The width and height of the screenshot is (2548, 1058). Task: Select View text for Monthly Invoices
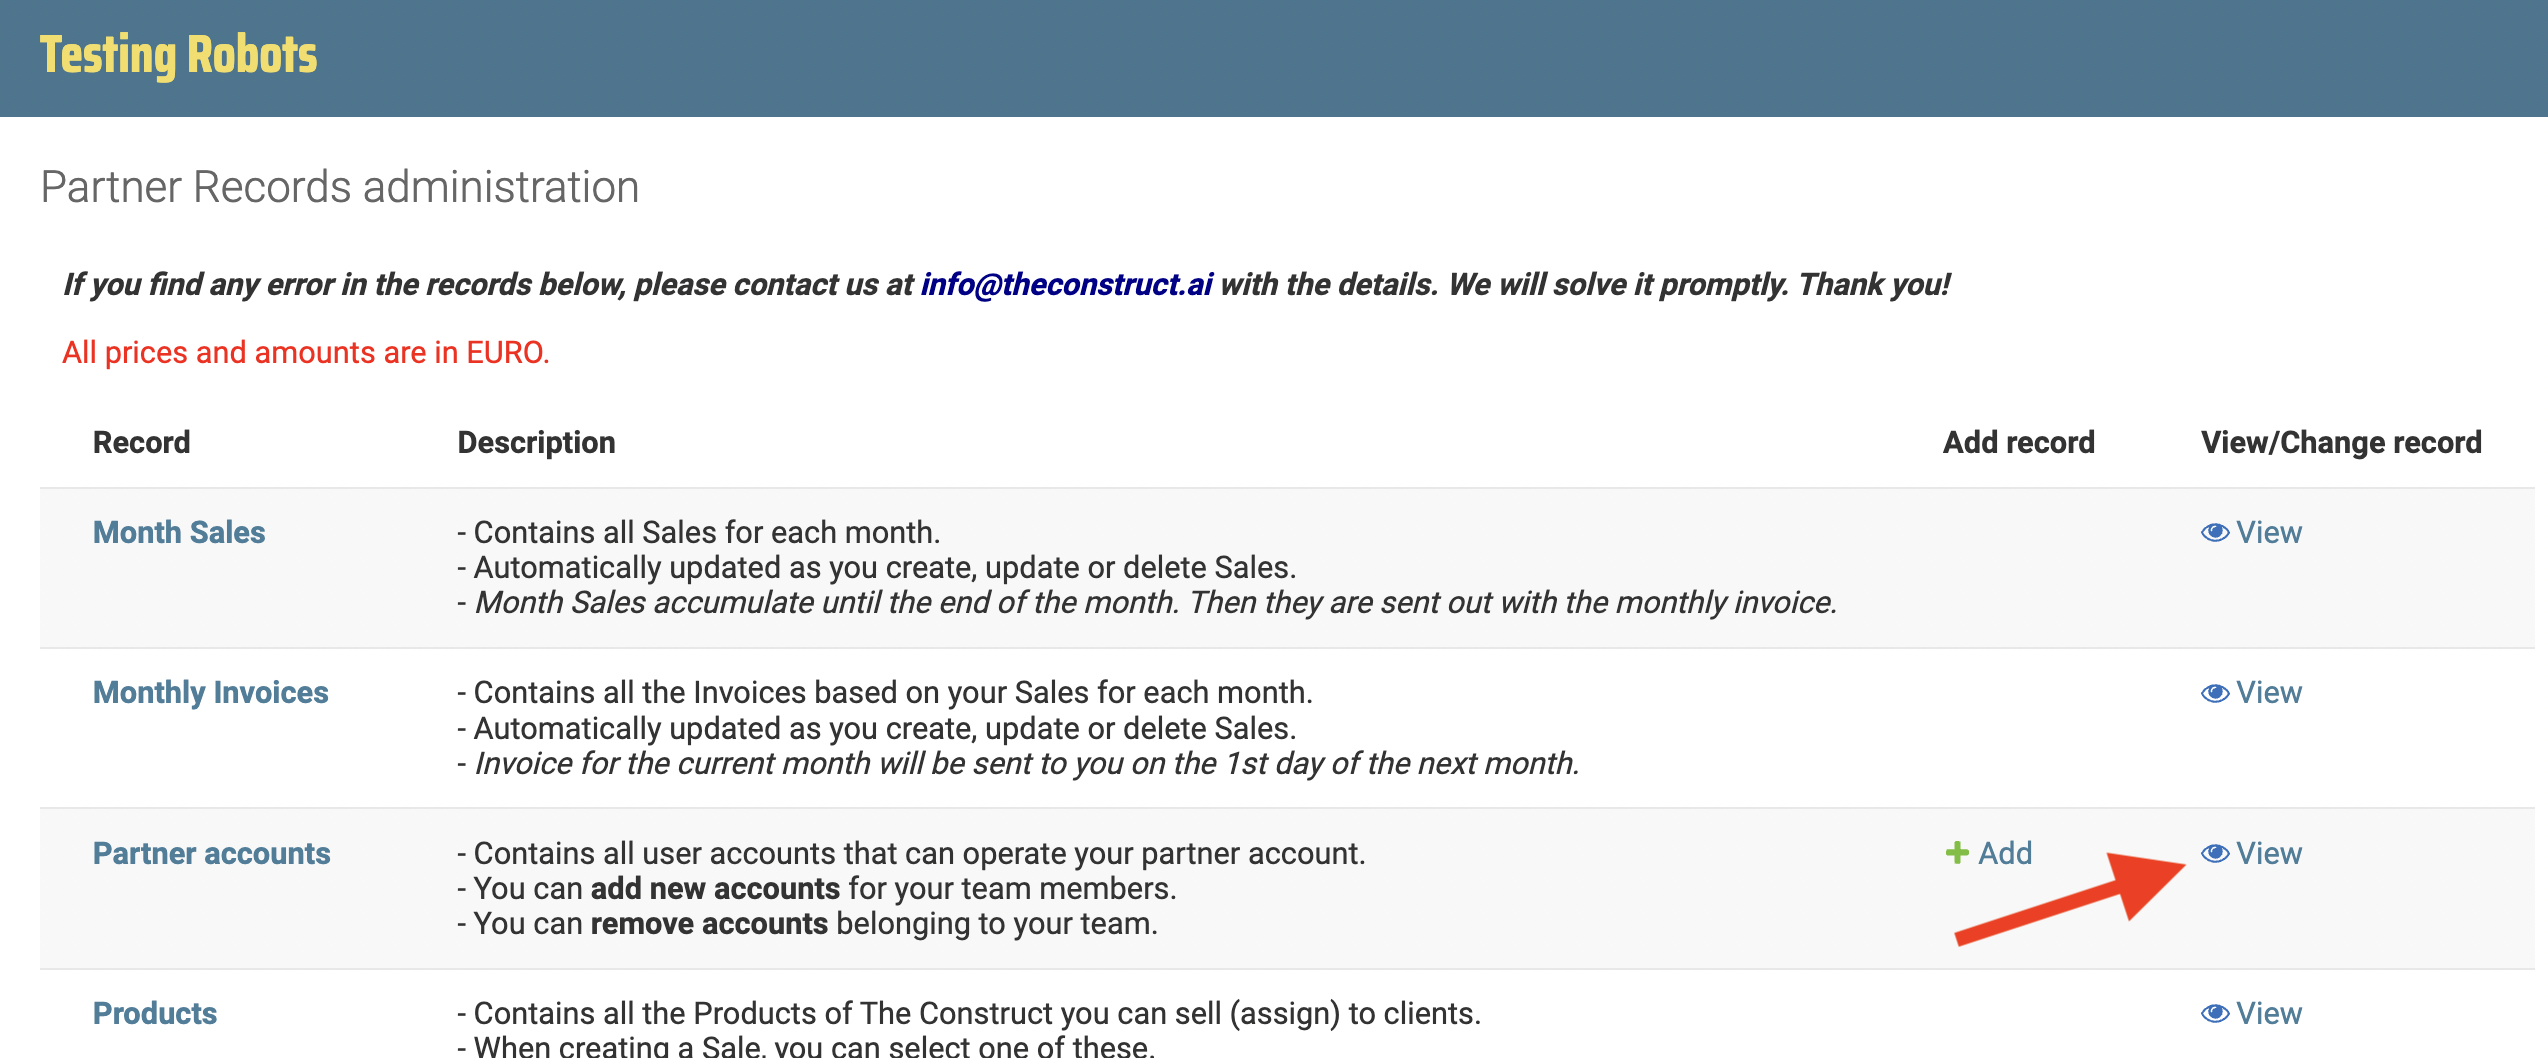tap(2269, 693)
